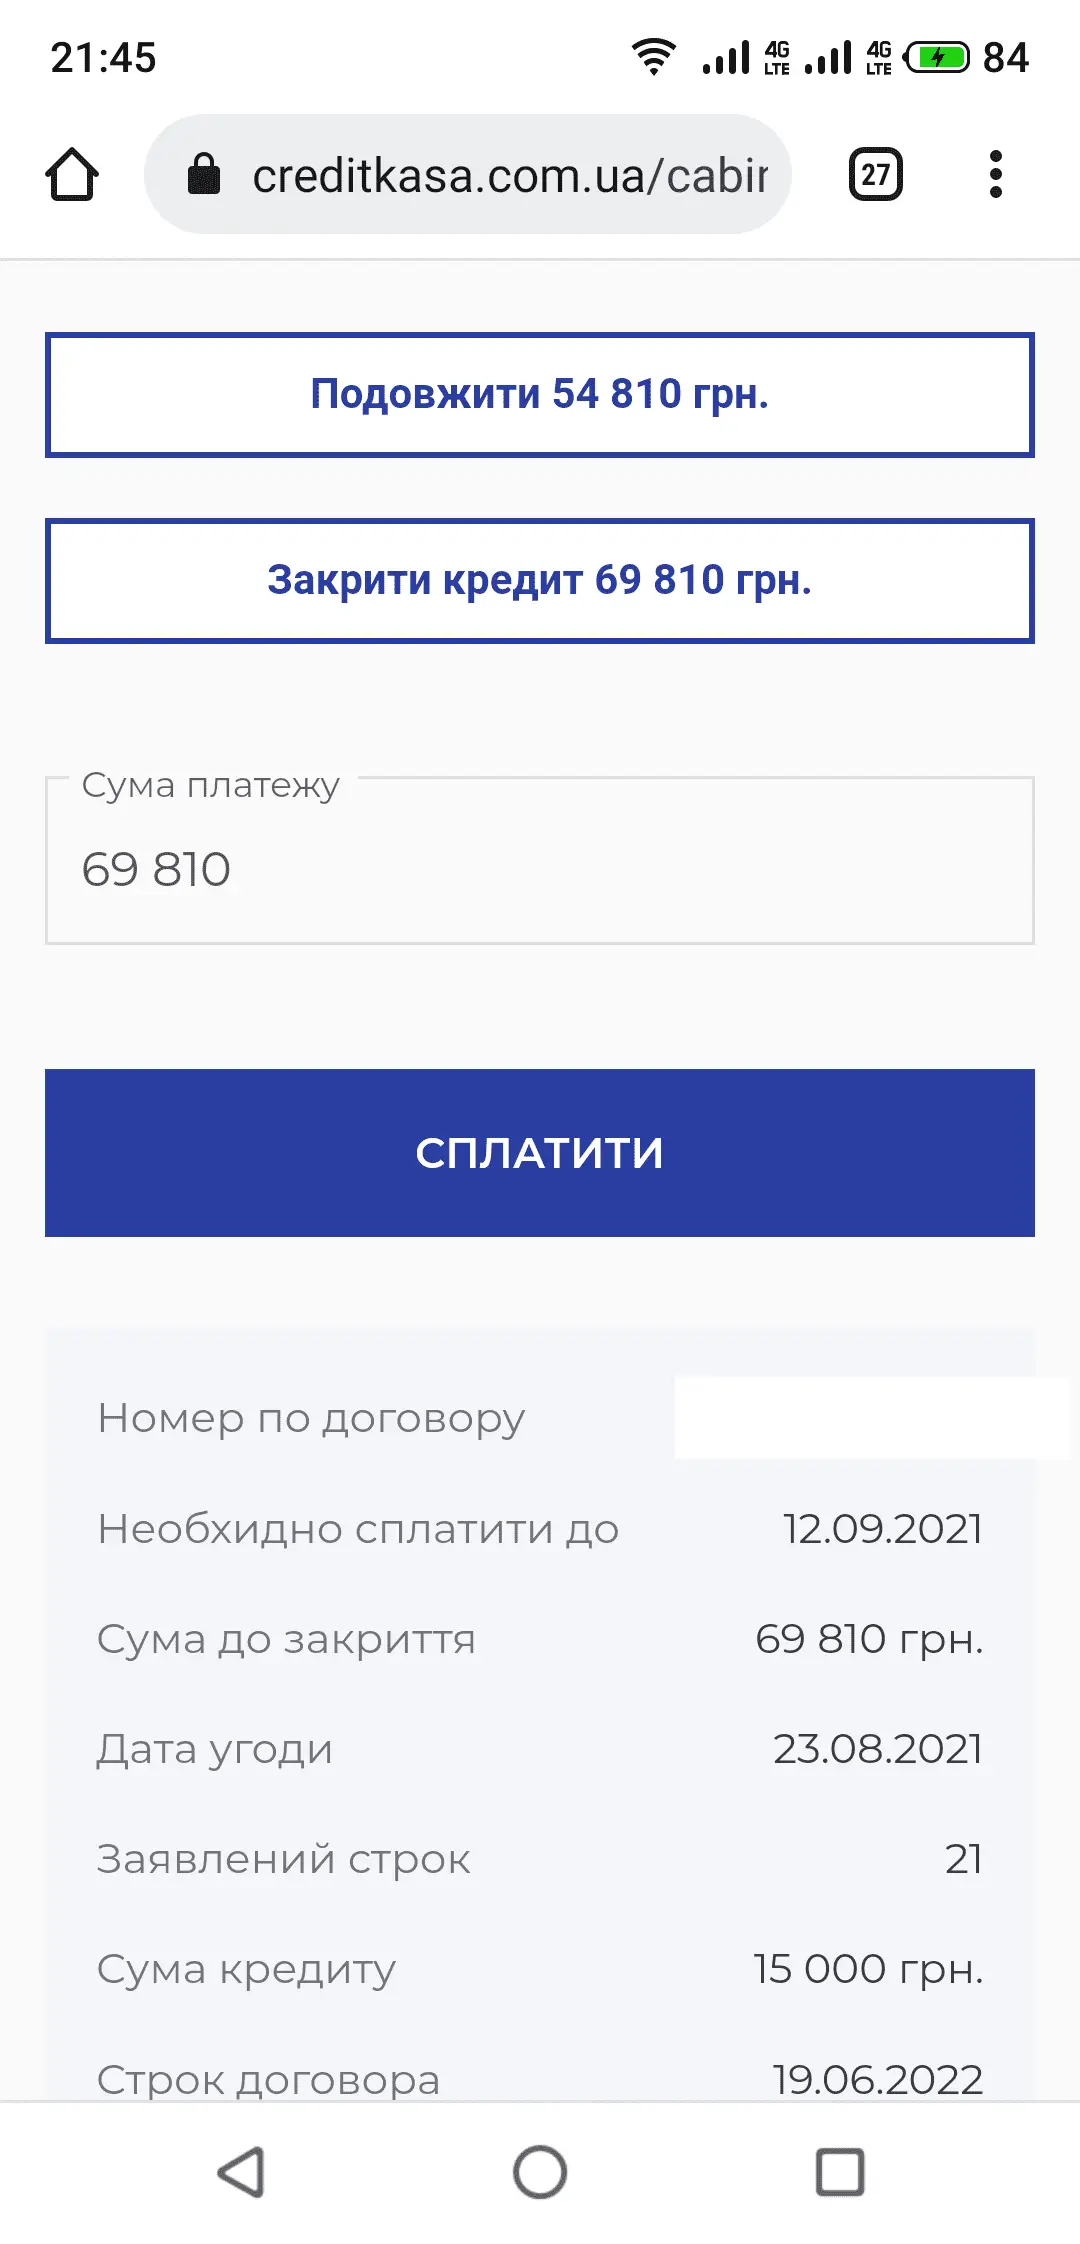This screenshot has height=2244, width=1080.
Task: Tap the status bar clock 21:45
Action: (103, 58)
